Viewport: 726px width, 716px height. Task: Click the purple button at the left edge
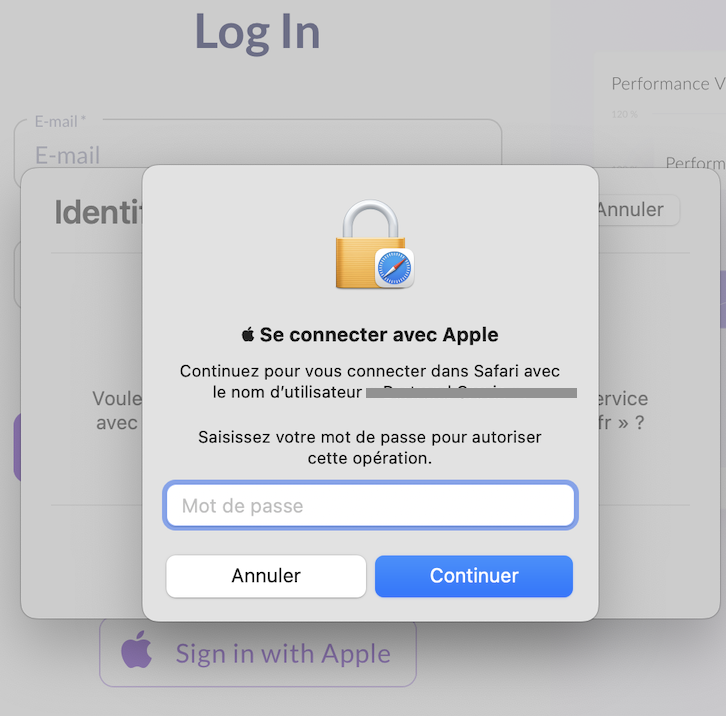click(x=17, y=447)
